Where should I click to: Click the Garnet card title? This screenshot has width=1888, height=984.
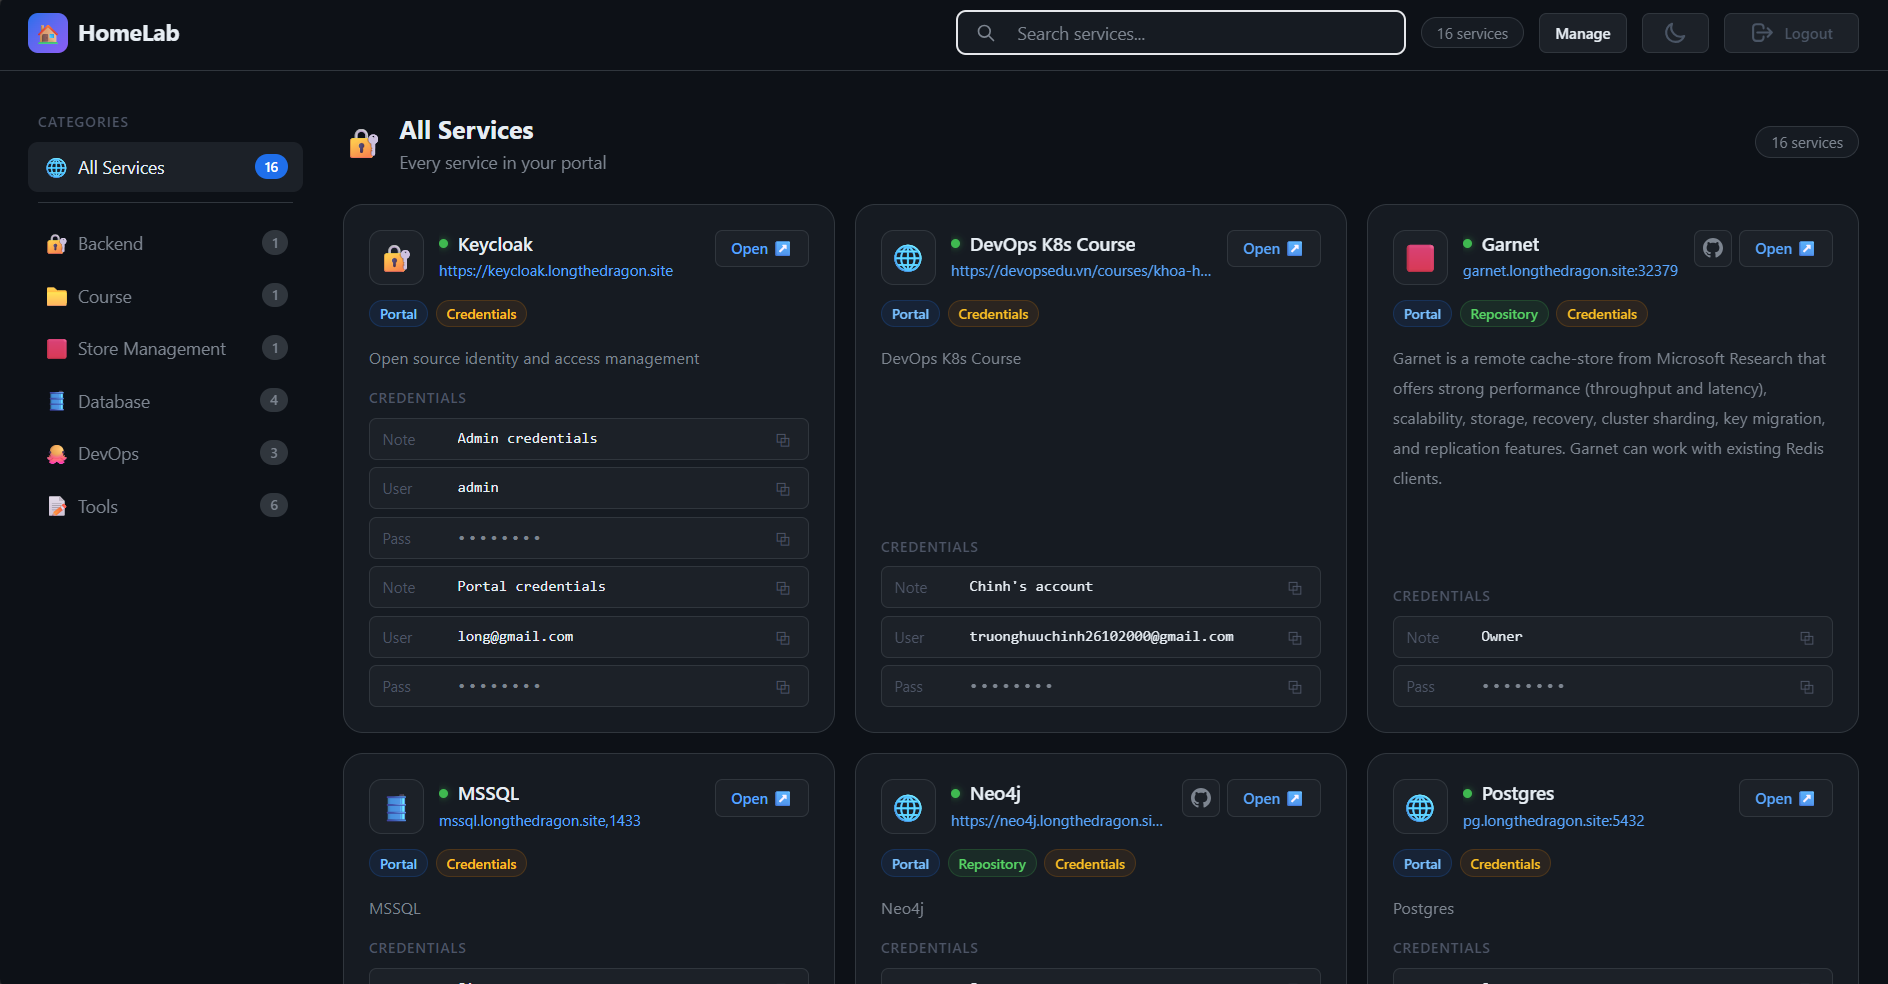click(1510, 245)
